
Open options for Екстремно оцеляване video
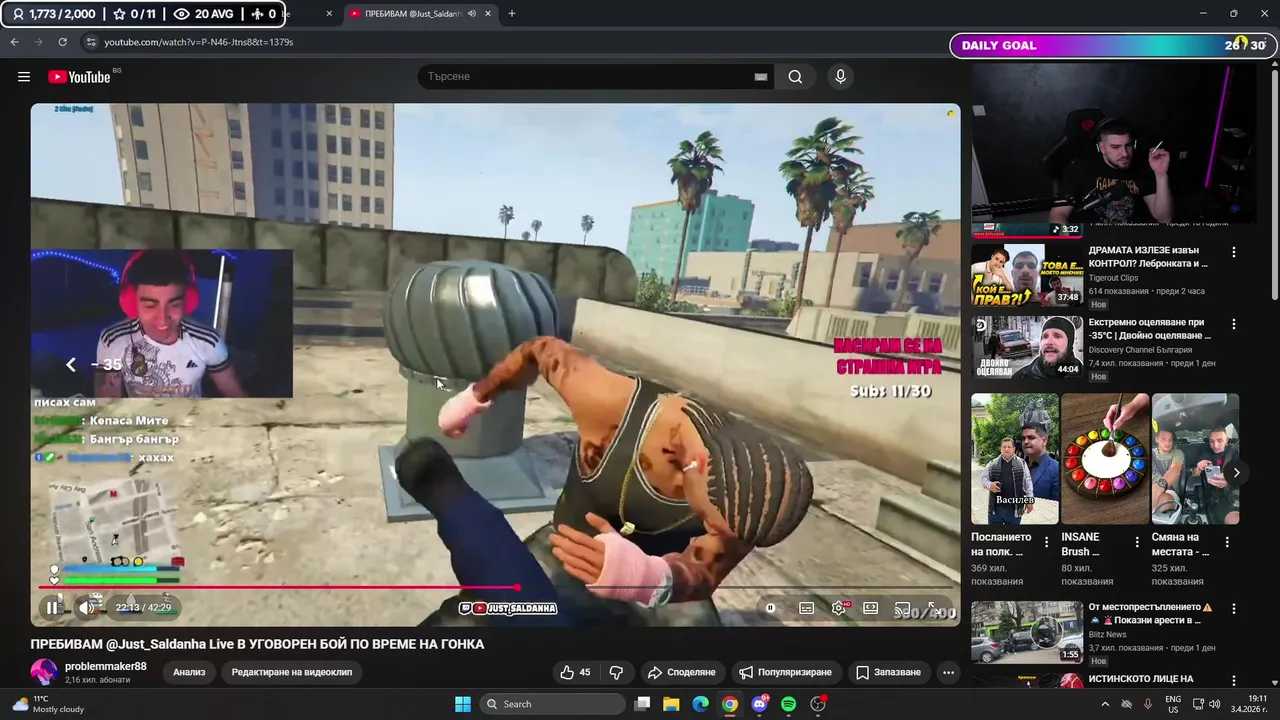pyautogui.click(x=1234, y=324)
